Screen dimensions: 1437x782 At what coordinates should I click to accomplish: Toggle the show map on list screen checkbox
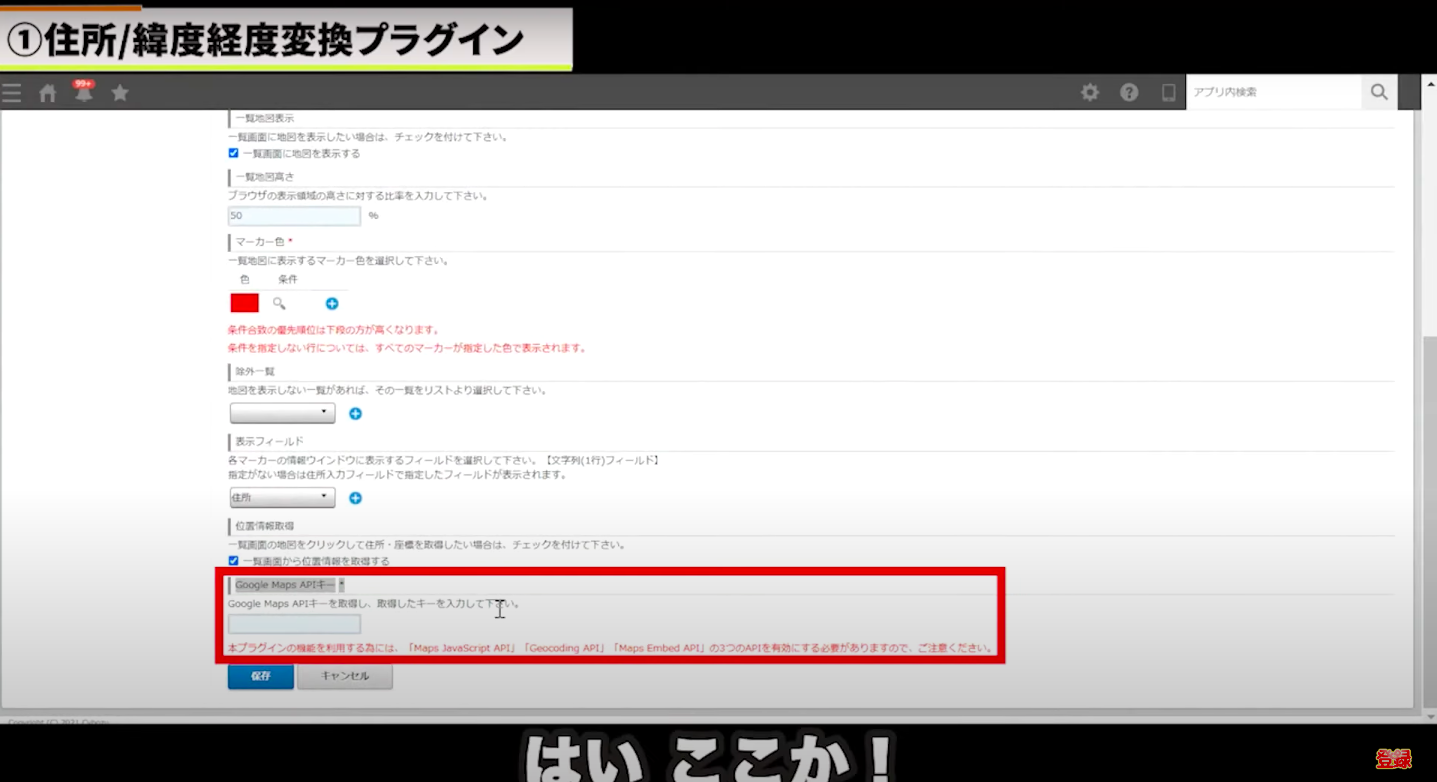[x=234, y=153]
